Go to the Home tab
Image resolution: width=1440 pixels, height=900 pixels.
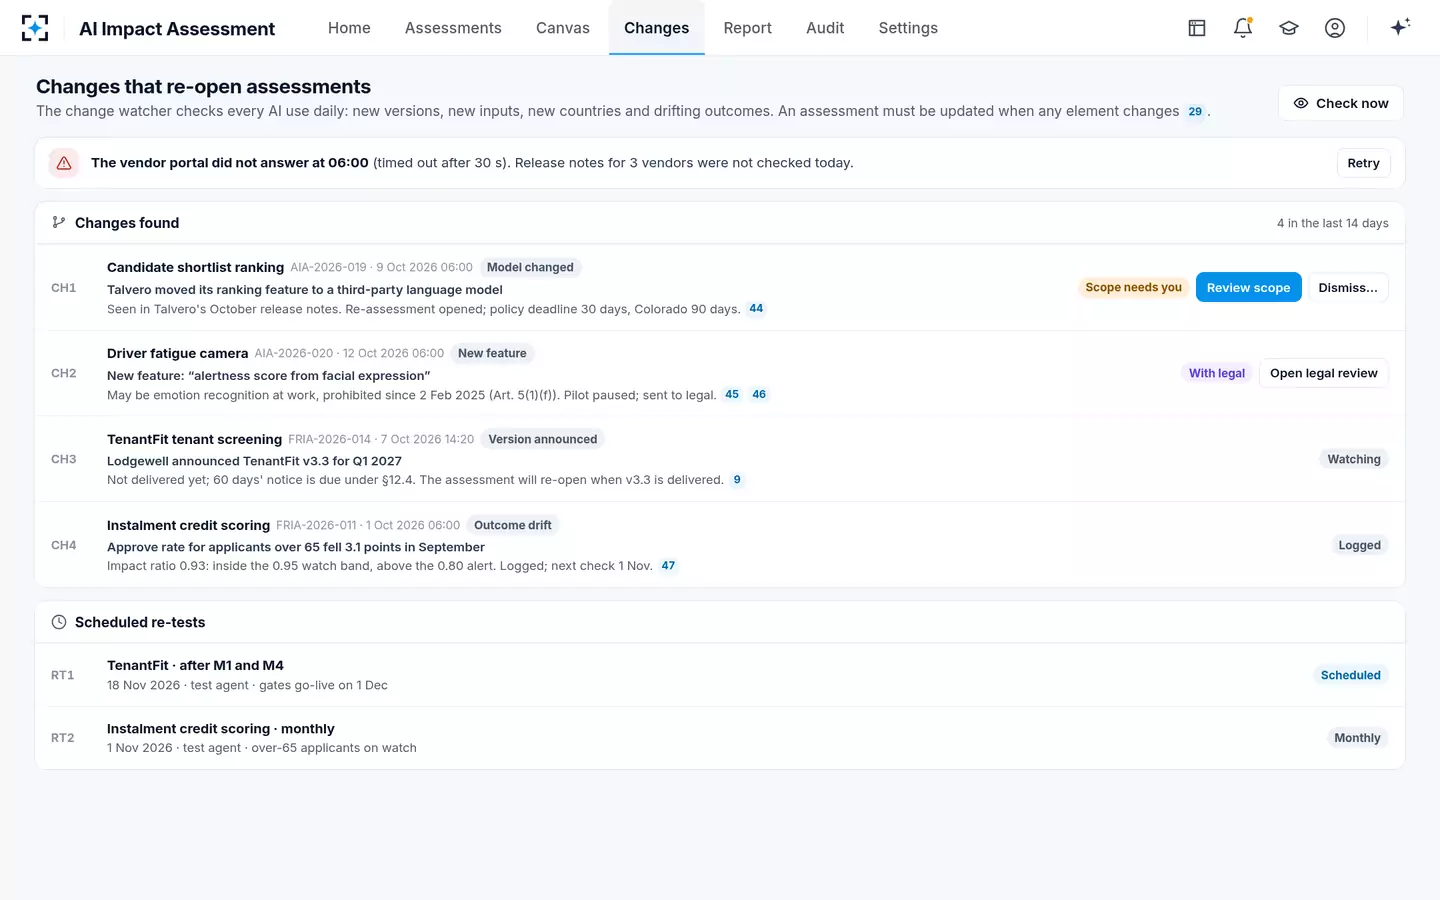349,28
